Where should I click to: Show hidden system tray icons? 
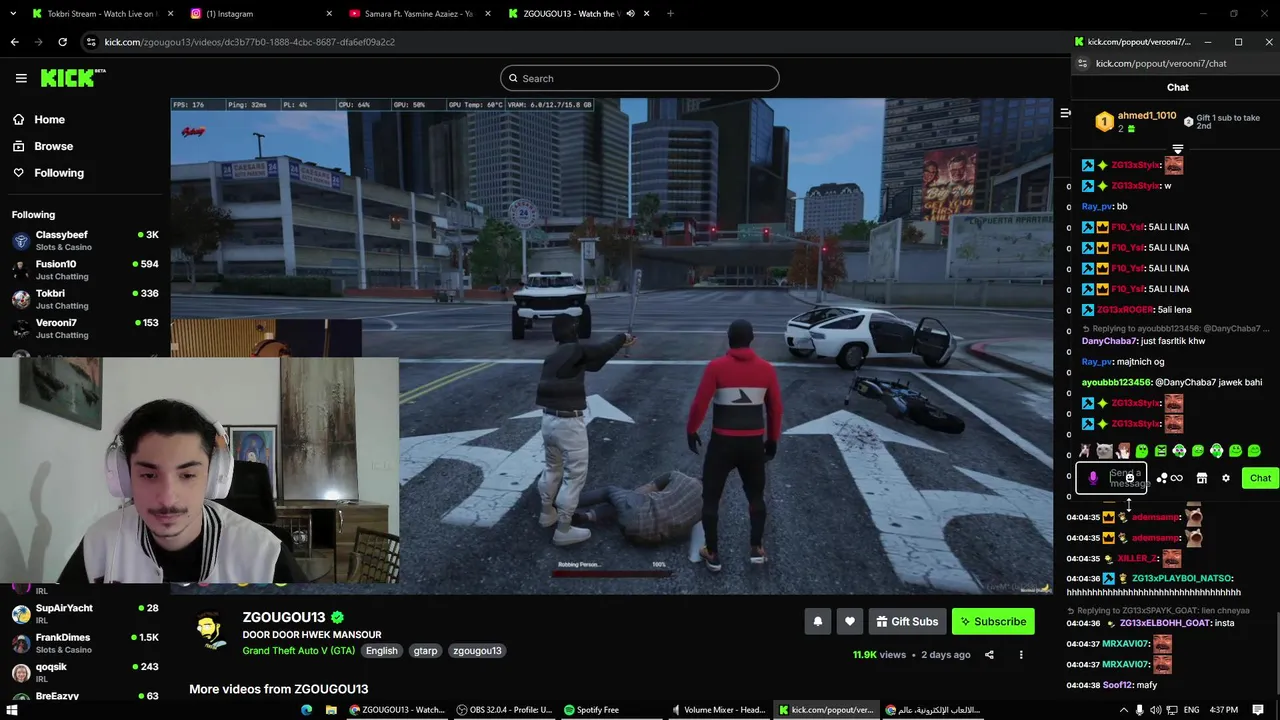click(x=1123, y=710)
